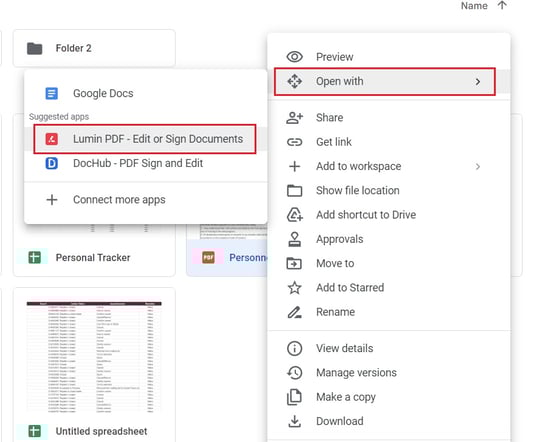The image size is (545, 442).
Task: Click the Add to Starred star icon
Action: pyautogui.click(x=294, y=288)
